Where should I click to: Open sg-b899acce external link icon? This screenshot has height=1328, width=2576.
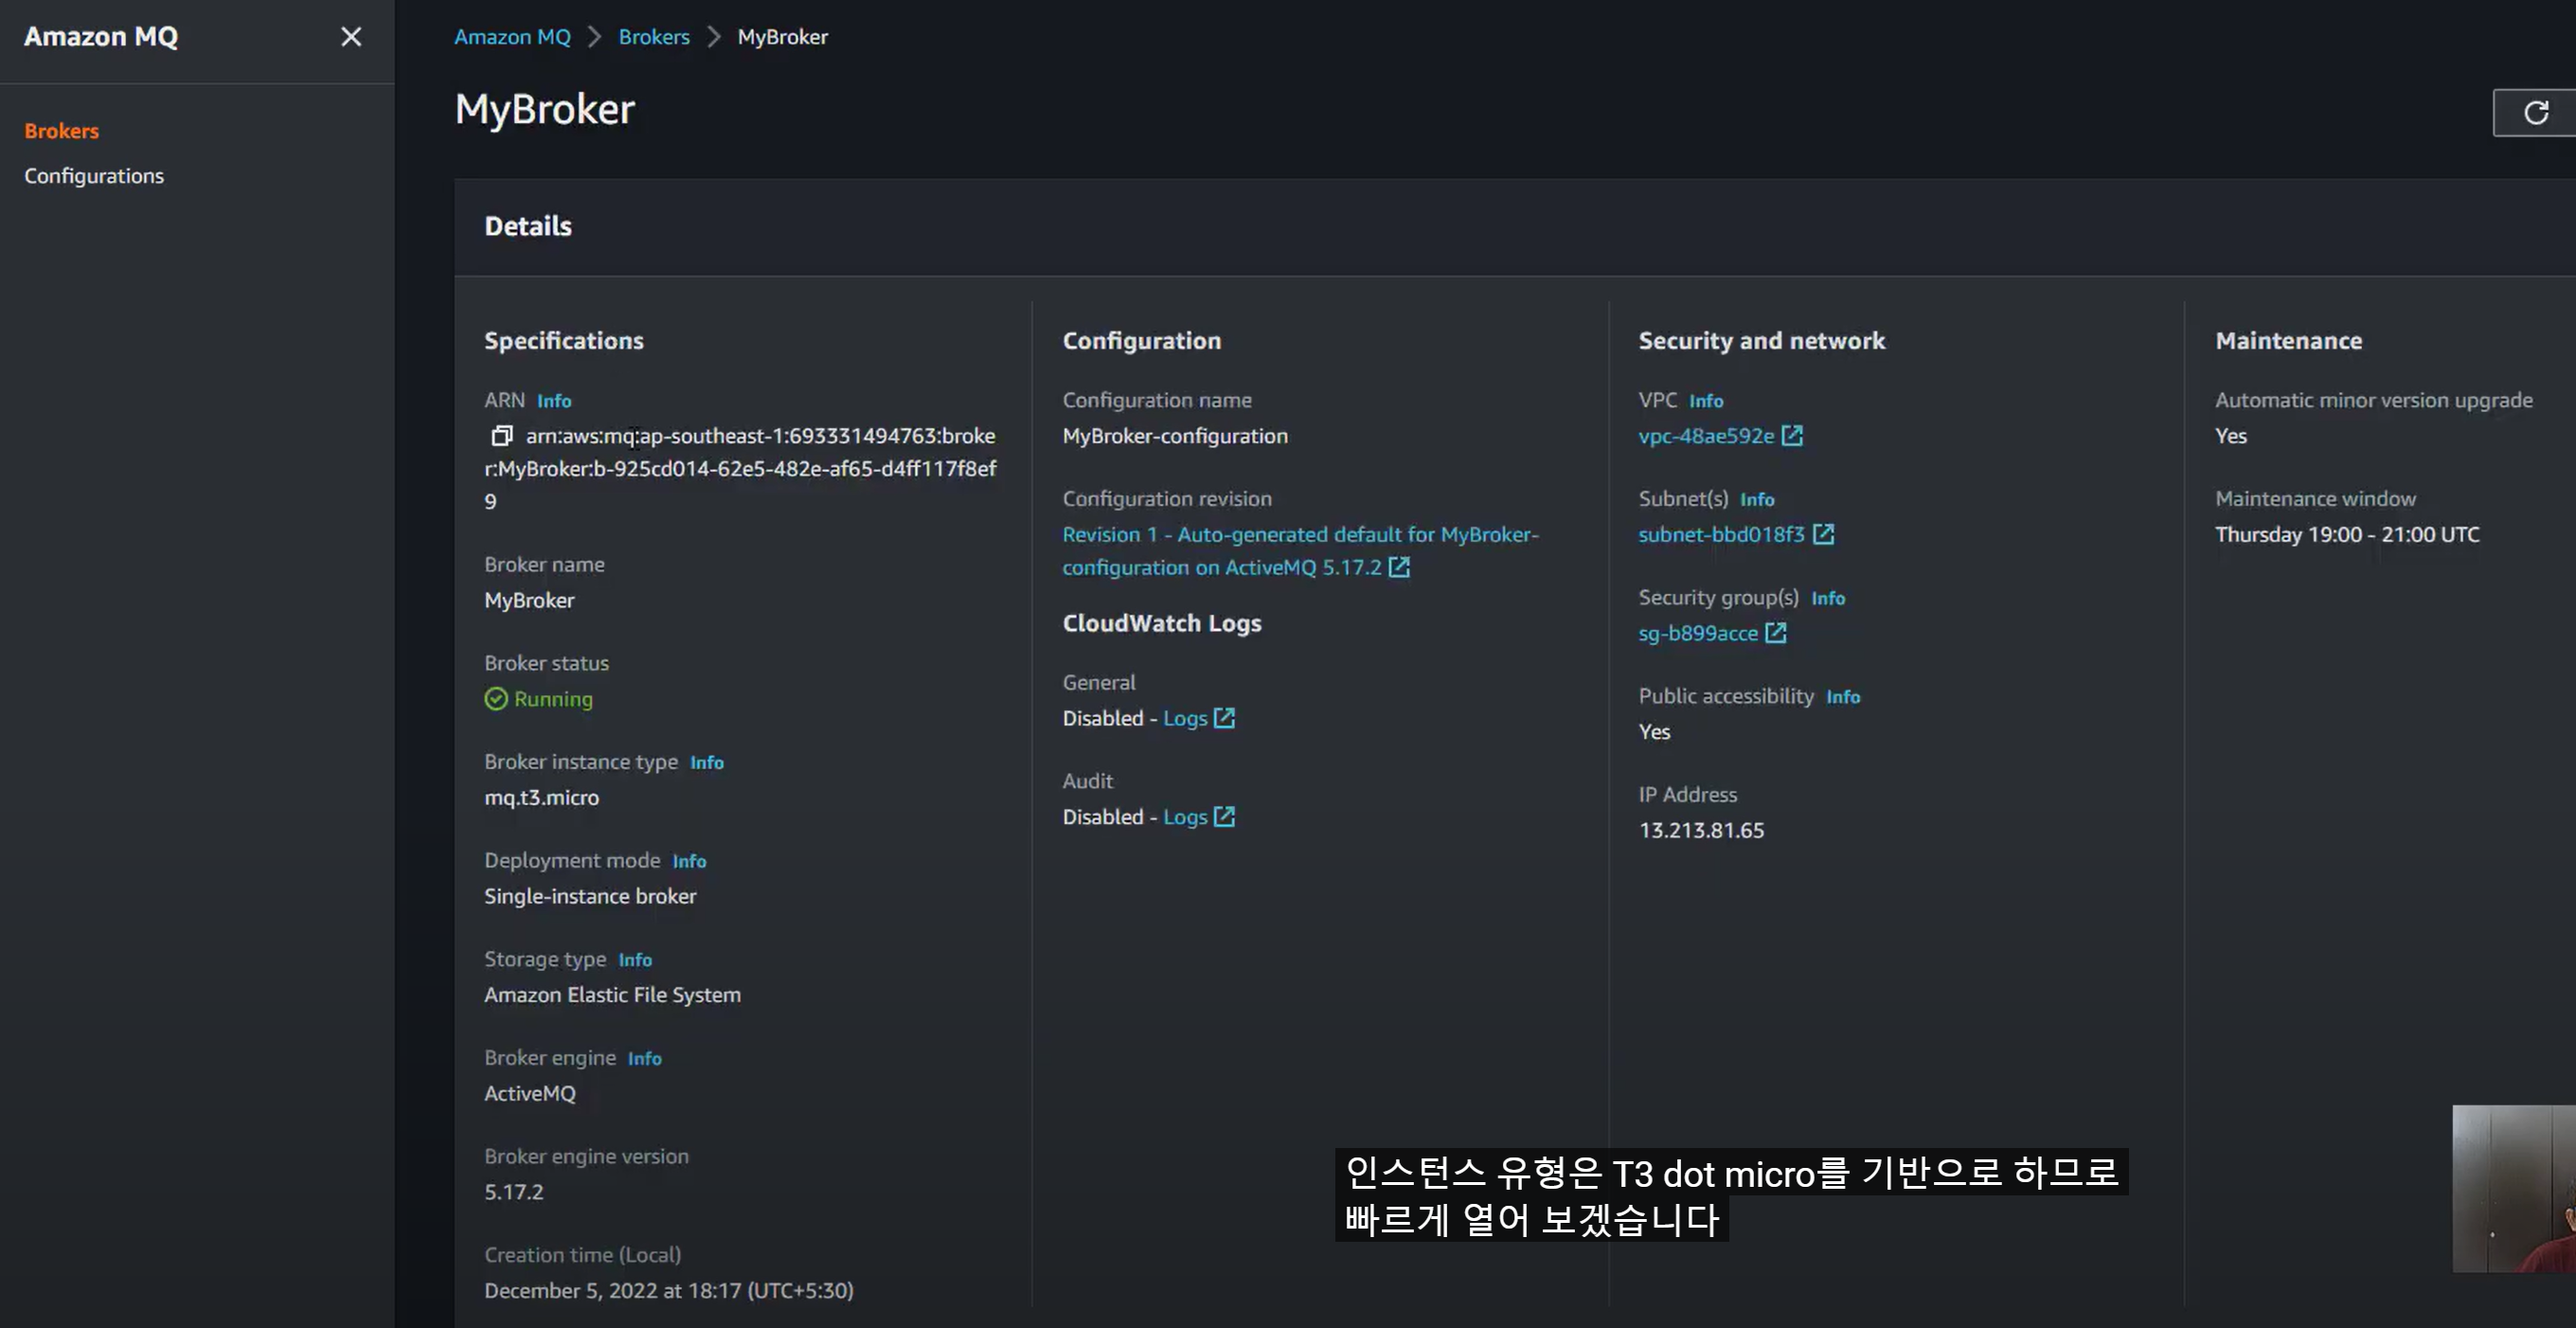[x=1775, y=633]
